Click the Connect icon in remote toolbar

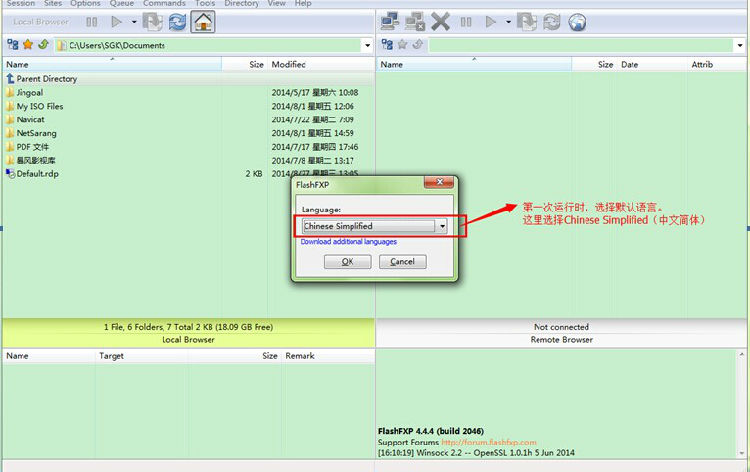click(x=391, y=21)
